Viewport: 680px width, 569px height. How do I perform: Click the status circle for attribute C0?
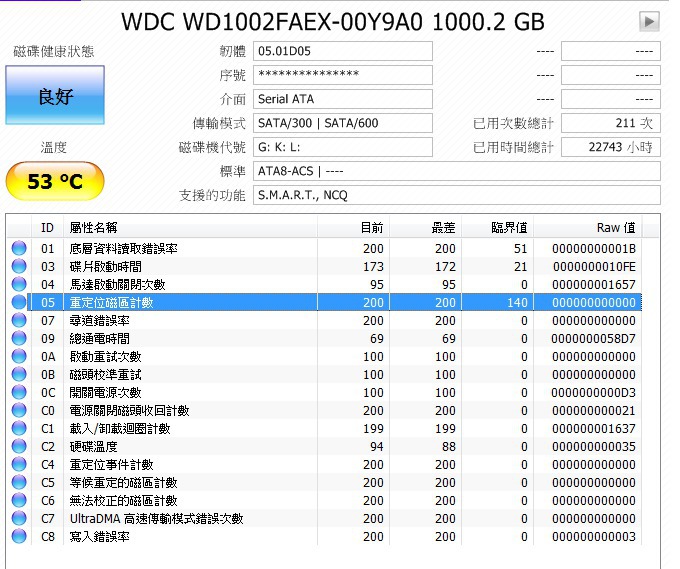click(19, 410)
